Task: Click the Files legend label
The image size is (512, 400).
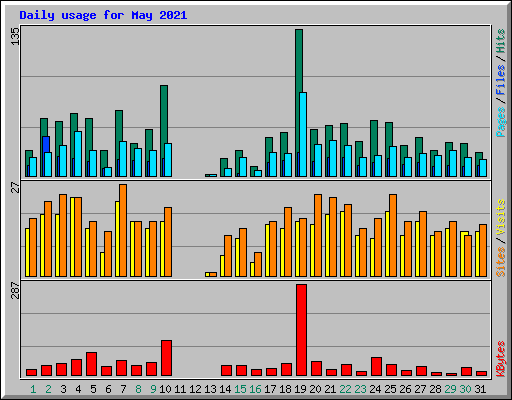Action: pyautogui.click(x=500, y=79)
